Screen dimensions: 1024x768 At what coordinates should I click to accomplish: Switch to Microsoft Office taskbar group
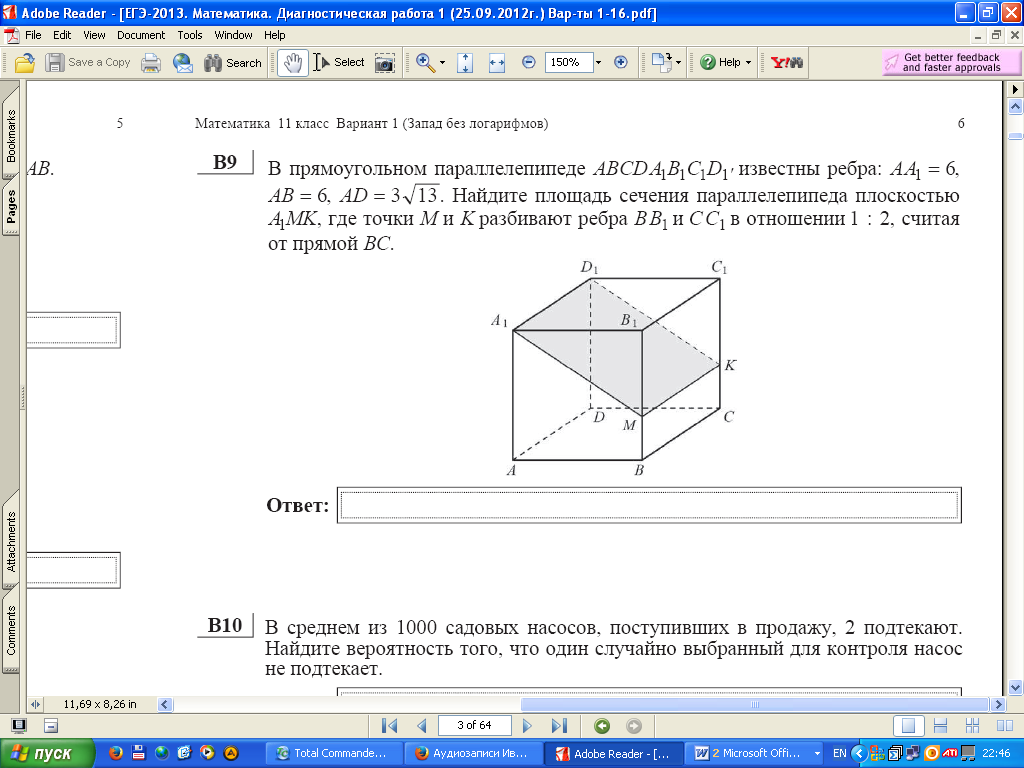(756, 754)
